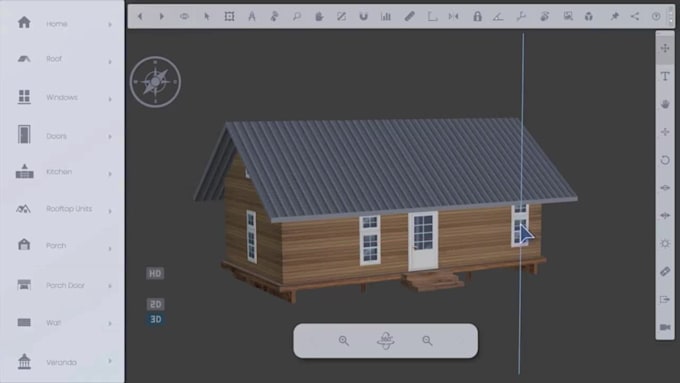Click the clock history icon

click(x=656, y=16)
